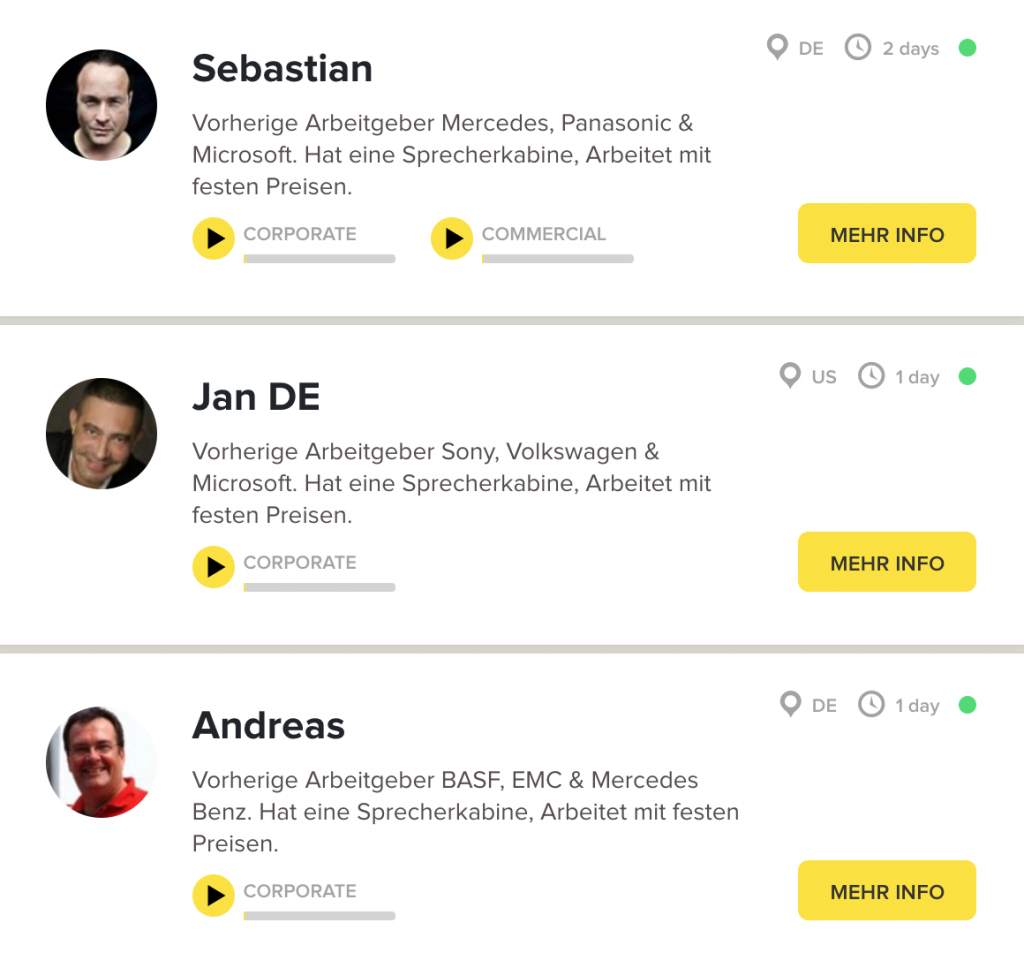The image size is (1024, 968).
Task: Click the location pin icon for Sebastian
Action: tap(777, 48)
